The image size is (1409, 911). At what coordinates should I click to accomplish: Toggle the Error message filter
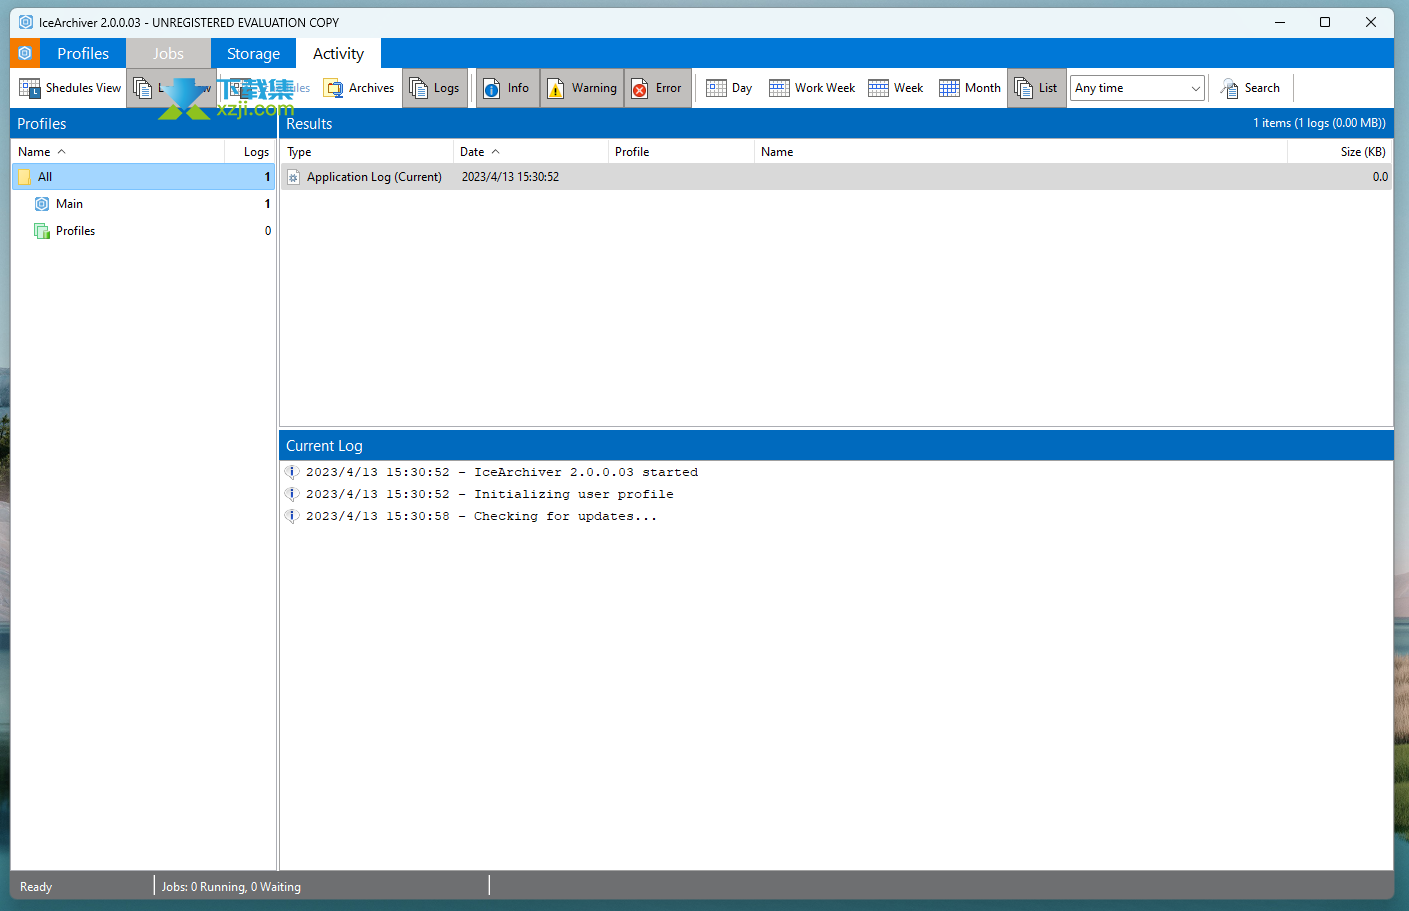click(657, 88)
